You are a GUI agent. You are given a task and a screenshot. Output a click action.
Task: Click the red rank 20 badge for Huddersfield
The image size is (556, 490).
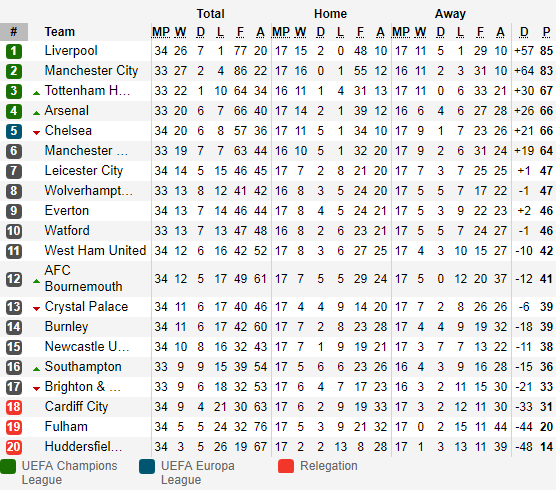click(14, 447)
